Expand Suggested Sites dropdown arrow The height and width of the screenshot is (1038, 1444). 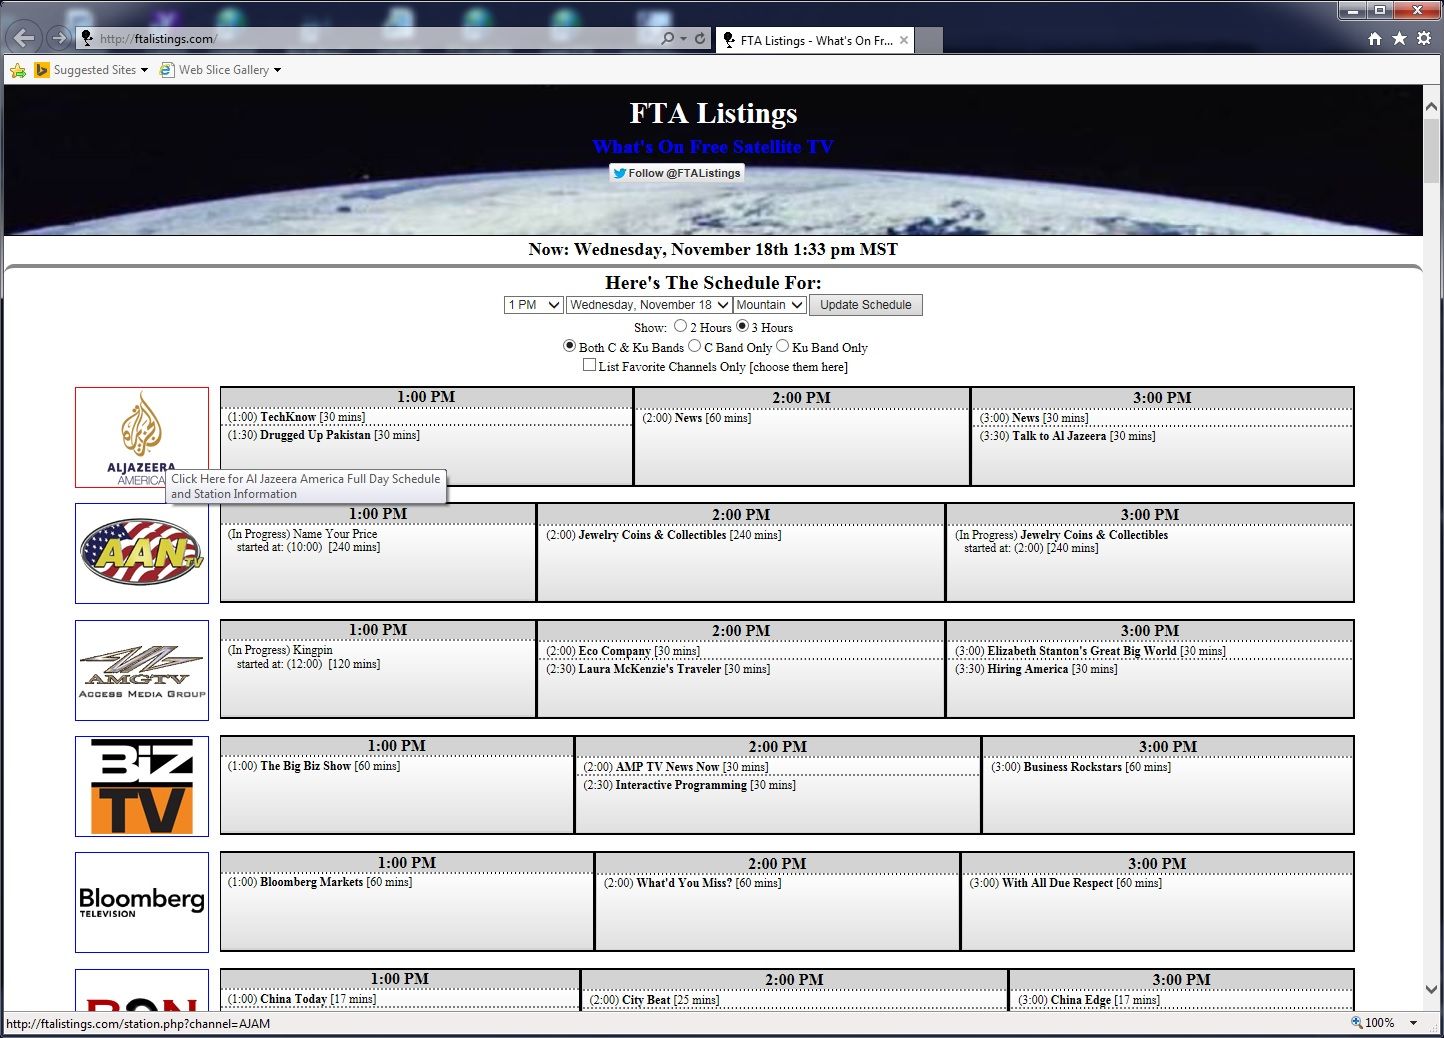click(x=144, y=70)
